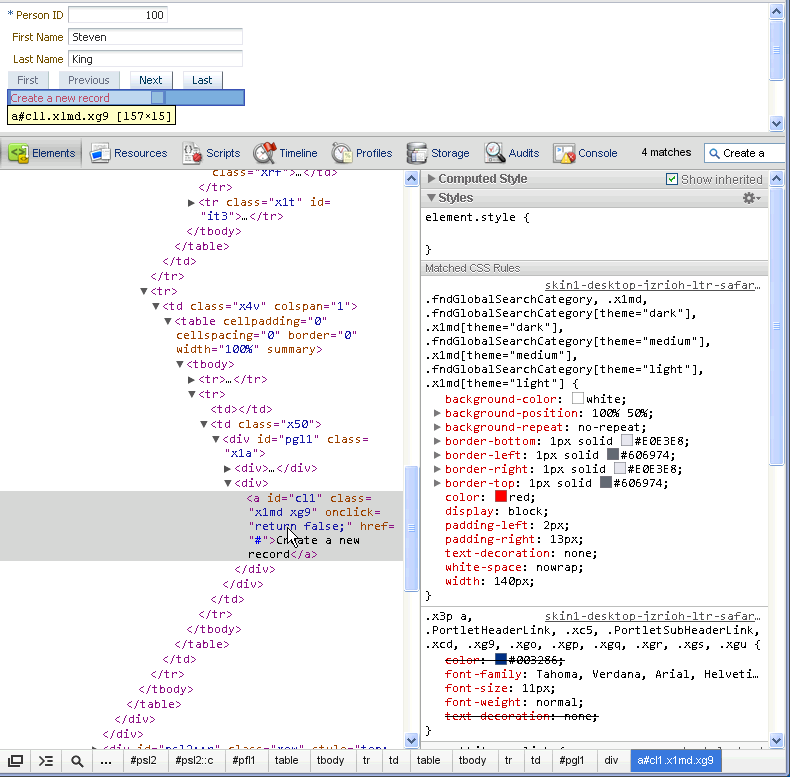Click the Last Name field containing King
This screenshot has height=777, width=790.
[155, 59]
